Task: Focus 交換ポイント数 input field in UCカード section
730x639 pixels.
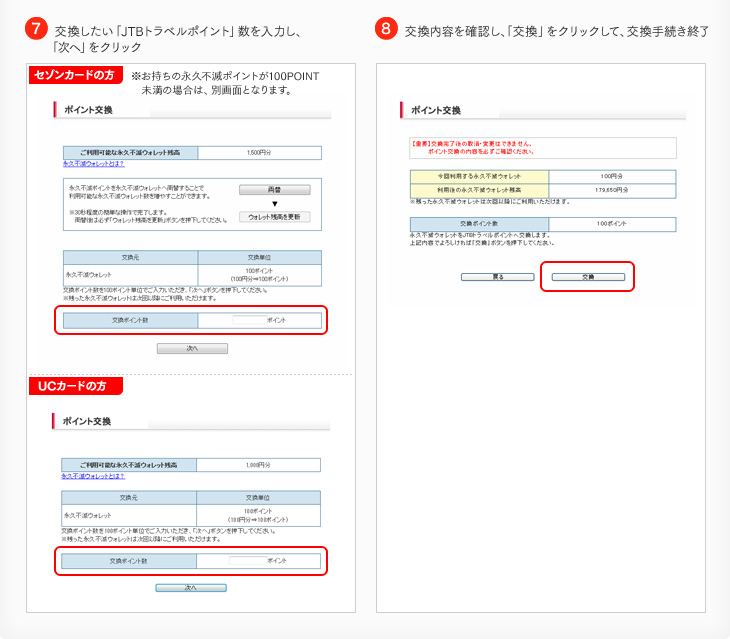Action: [247, 561]
